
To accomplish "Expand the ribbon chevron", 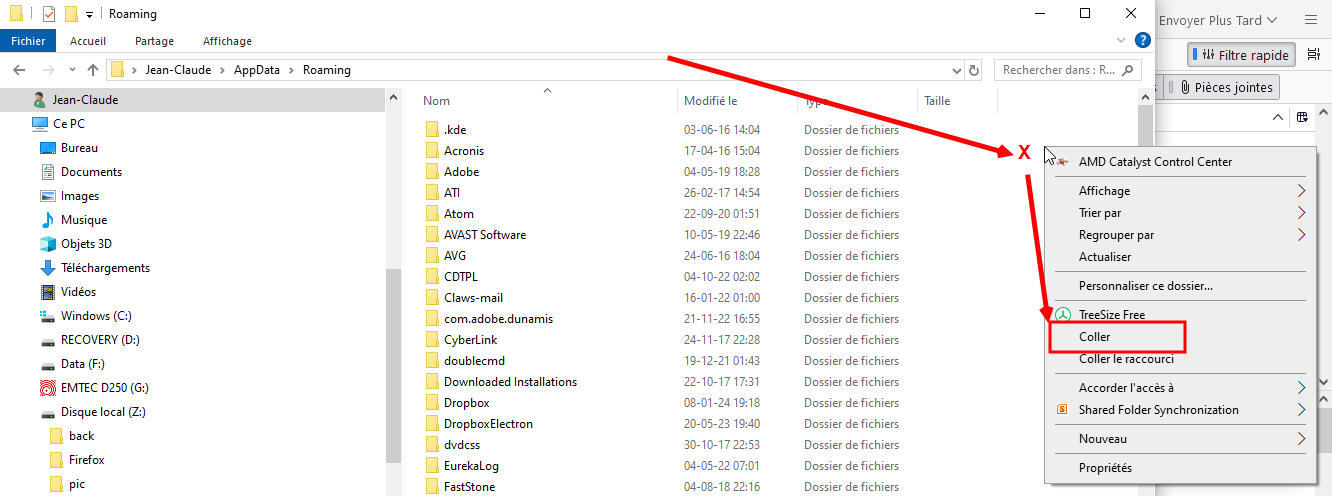I will point(1121,41).
